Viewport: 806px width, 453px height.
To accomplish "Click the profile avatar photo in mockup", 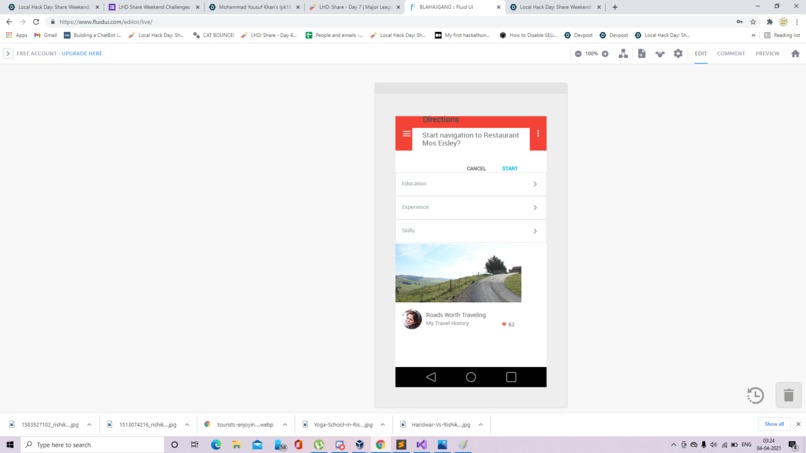I will click(x=412, y=319).
